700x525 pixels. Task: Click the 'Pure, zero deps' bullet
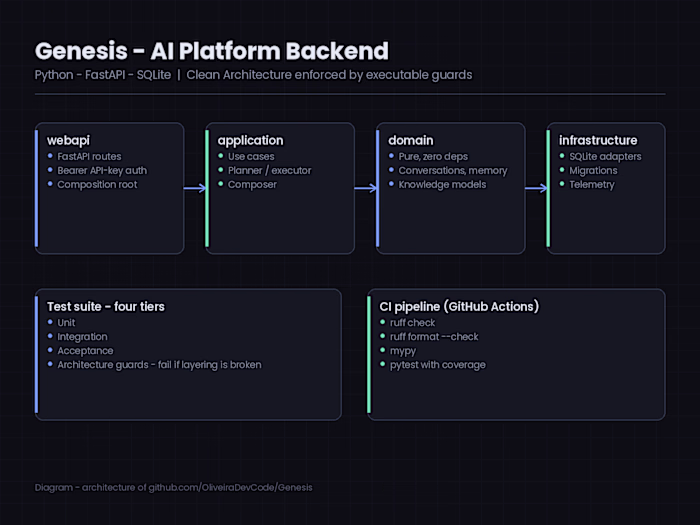point(433,157)
